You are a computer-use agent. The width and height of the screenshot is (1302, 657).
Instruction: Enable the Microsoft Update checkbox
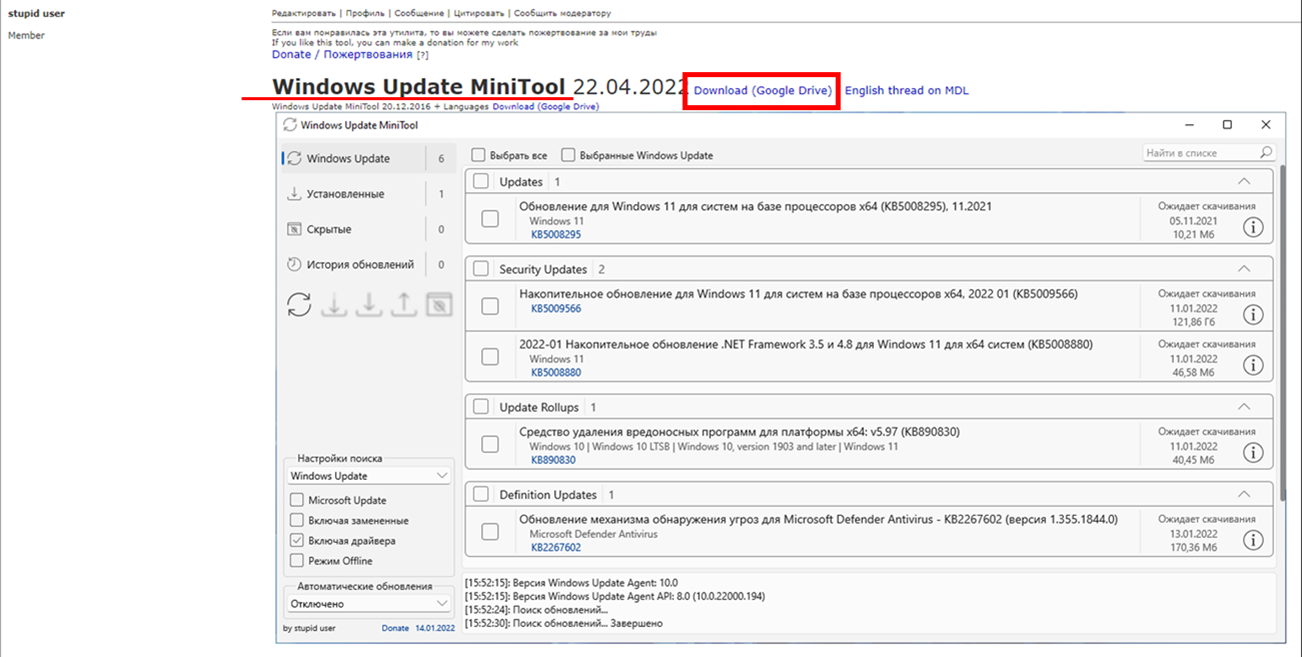tap(296, 500)
